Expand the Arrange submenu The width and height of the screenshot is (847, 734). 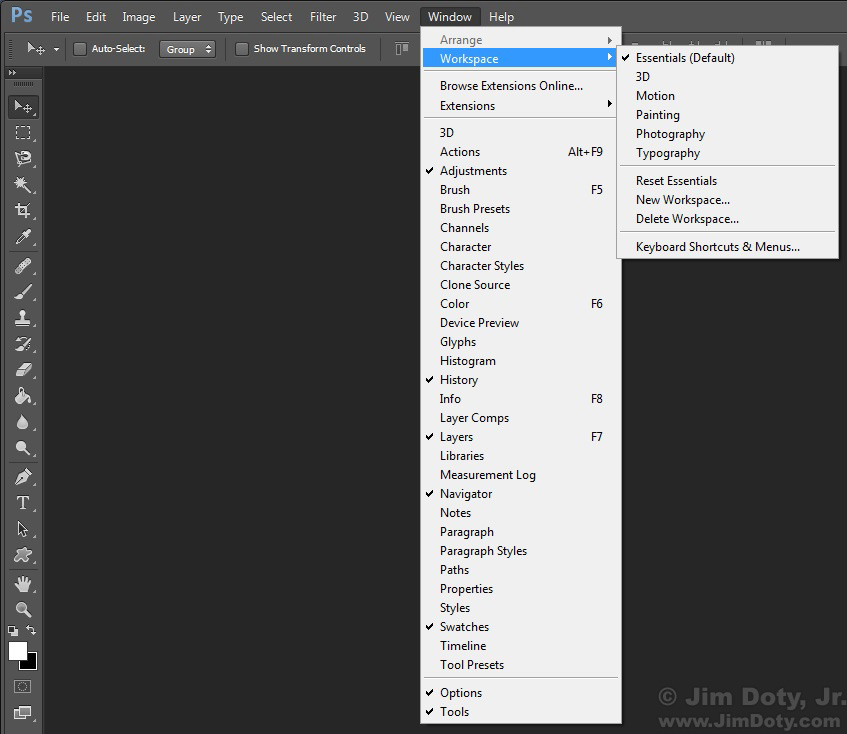pyautogui.click(x=521, y=40)
